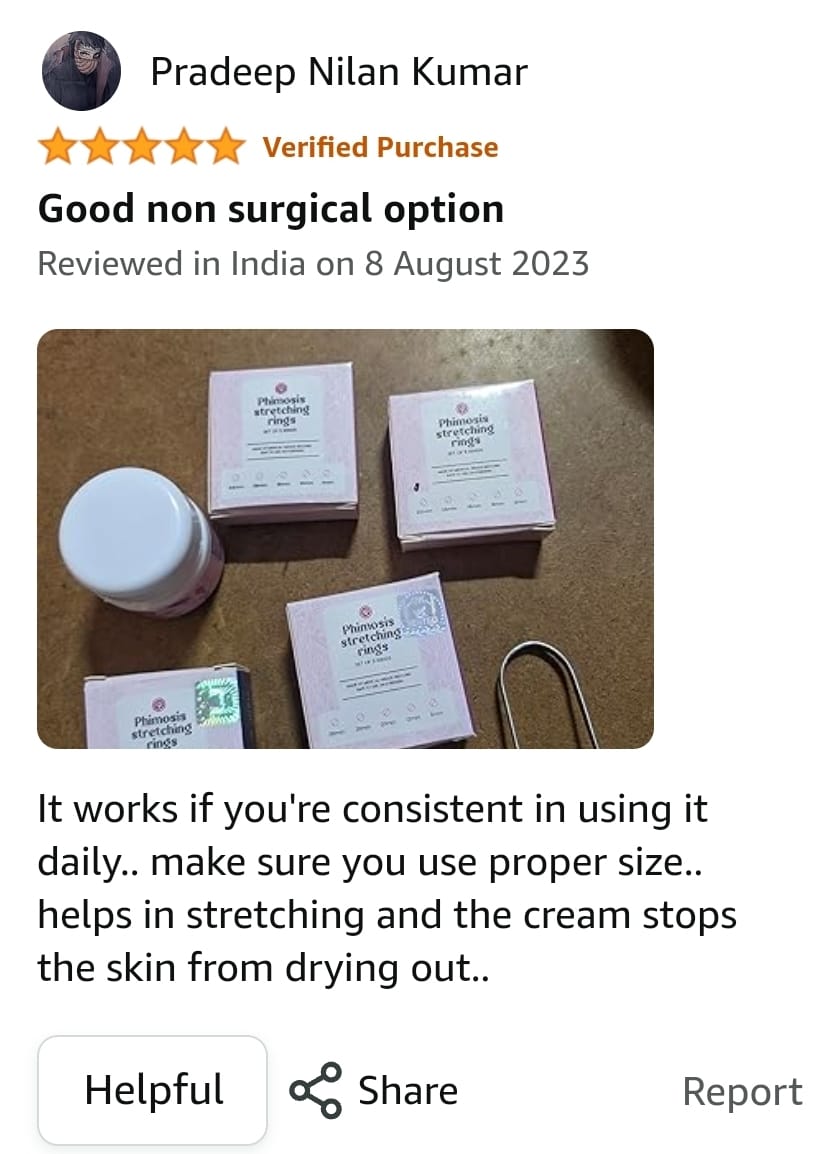The width and height of the screenshot is (840, 1154).
Task: Mark this review as Helpful
Action: pos(152,1090)
